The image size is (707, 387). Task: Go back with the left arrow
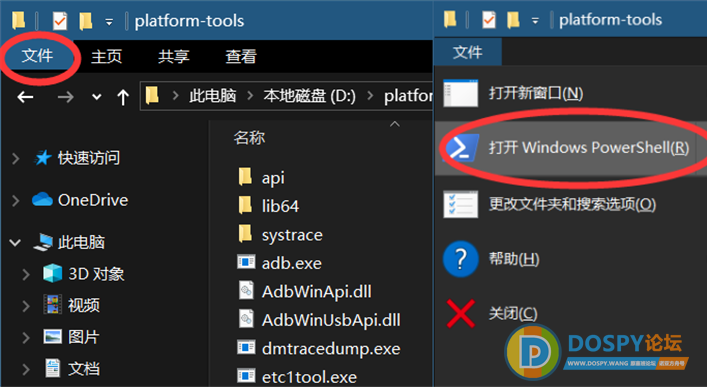[x=25, y=97]
